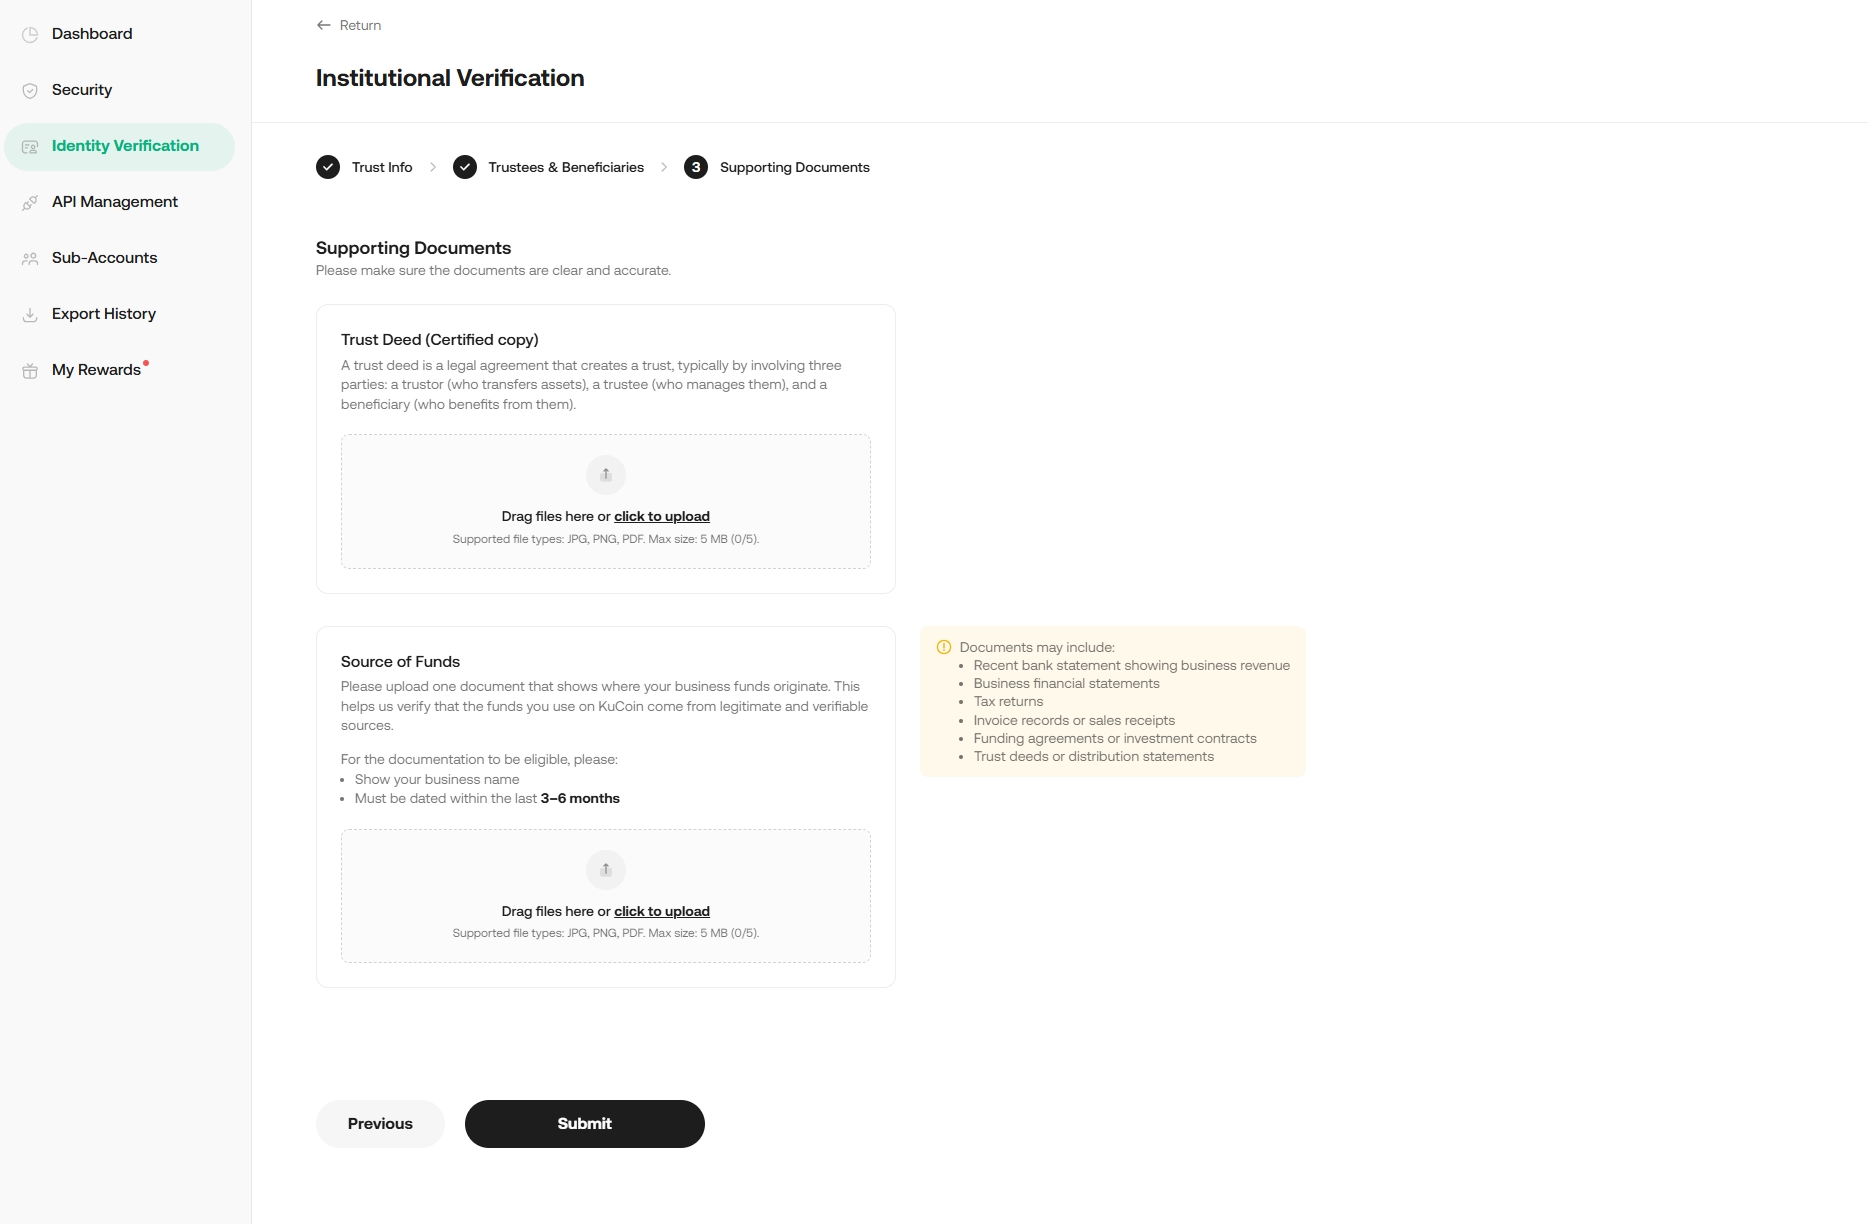Click the info icon in the documents tip box
Image resolution: width=1868 pixels, height=1224 pixels.
(943, 647)
